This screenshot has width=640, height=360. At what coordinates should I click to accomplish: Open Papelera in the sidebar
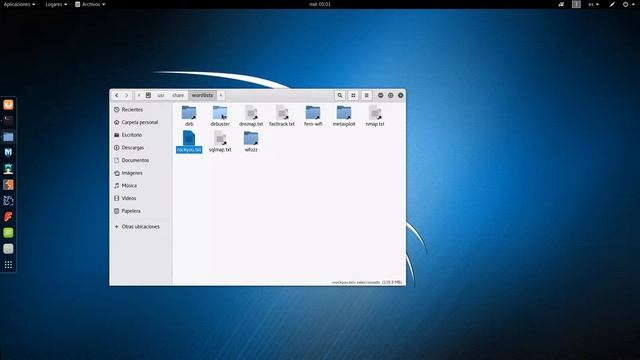click(141, 211)
